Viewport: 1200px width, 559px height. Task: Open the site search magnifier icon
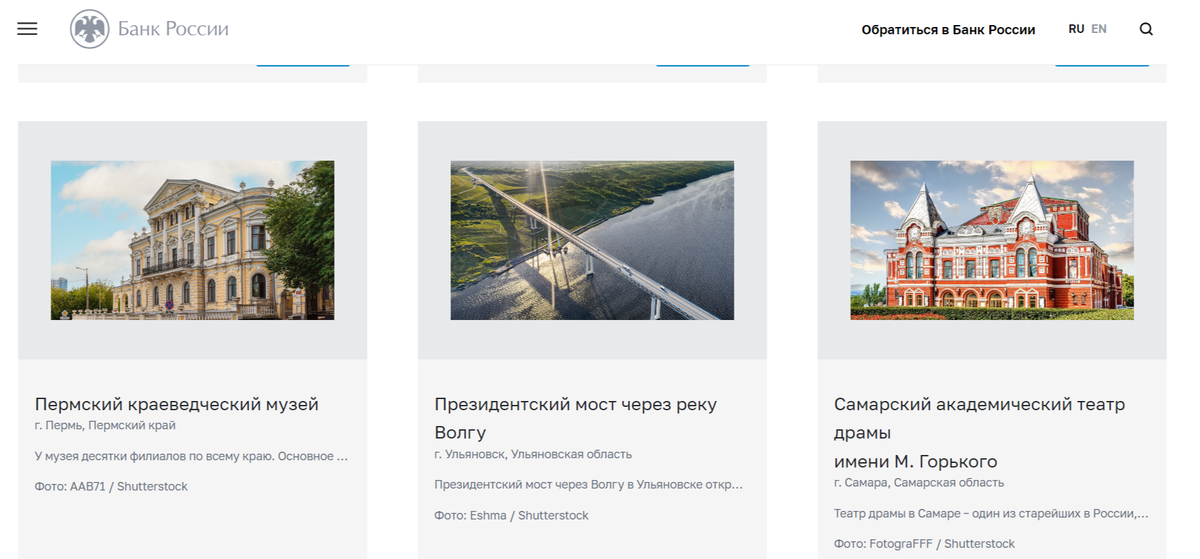click(x=1146, y=29)
